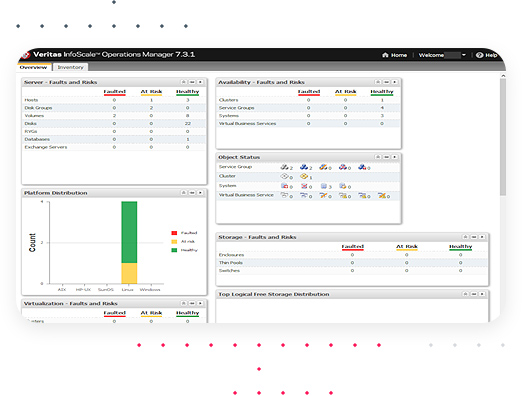Click At Risk header in Availability panel
This screenshot has height=396, width=522.
point(345,91)
